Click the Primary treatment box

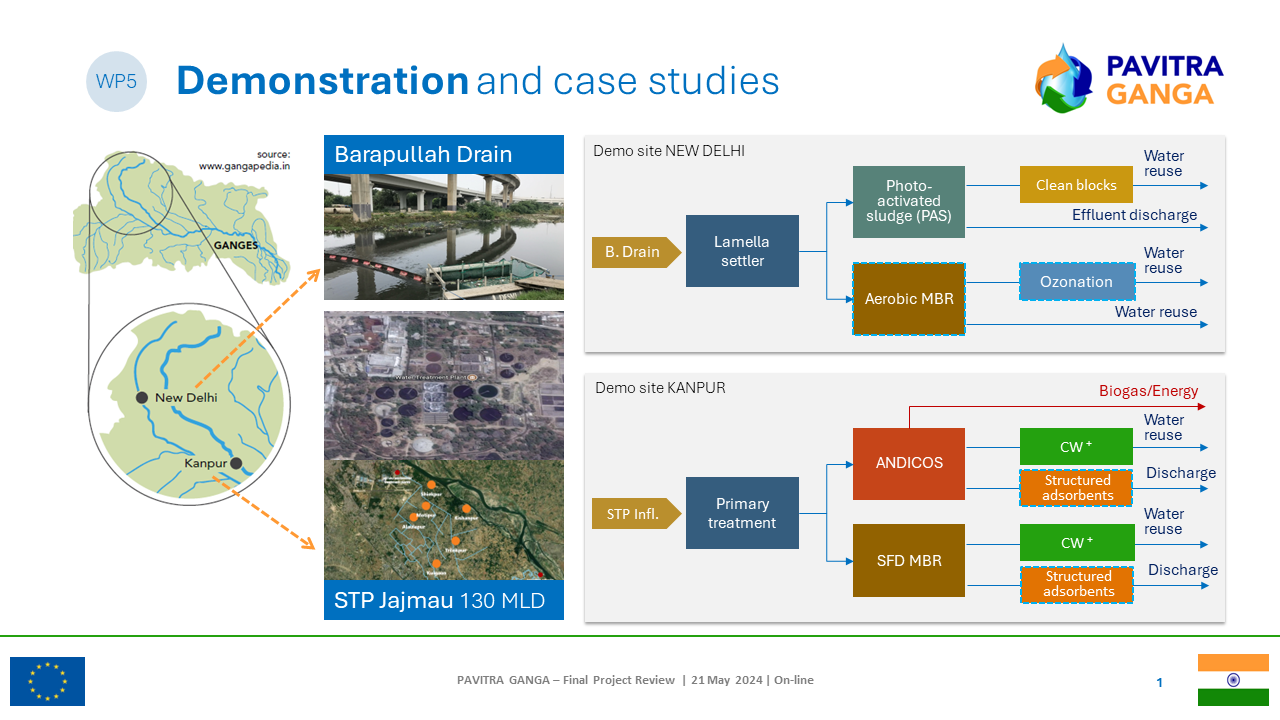tap(742, 513)
